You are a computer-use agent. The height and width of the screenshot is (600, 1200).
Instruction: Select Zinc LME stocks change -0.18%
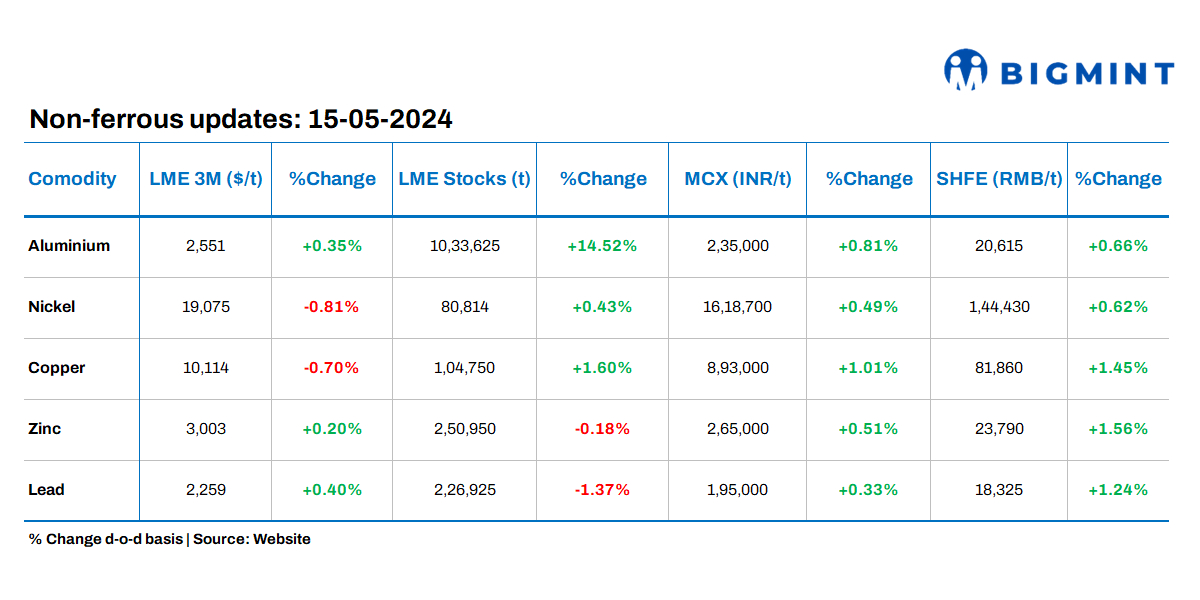[602, 429]
